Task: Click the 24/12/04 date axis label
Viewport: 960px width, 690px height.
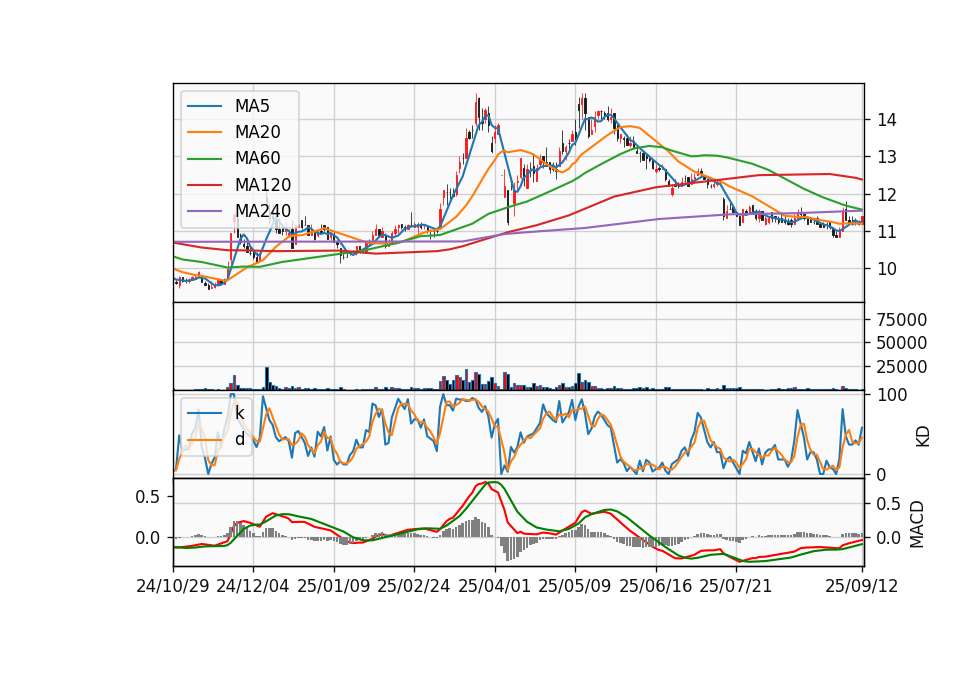Action: click(253, 587)
